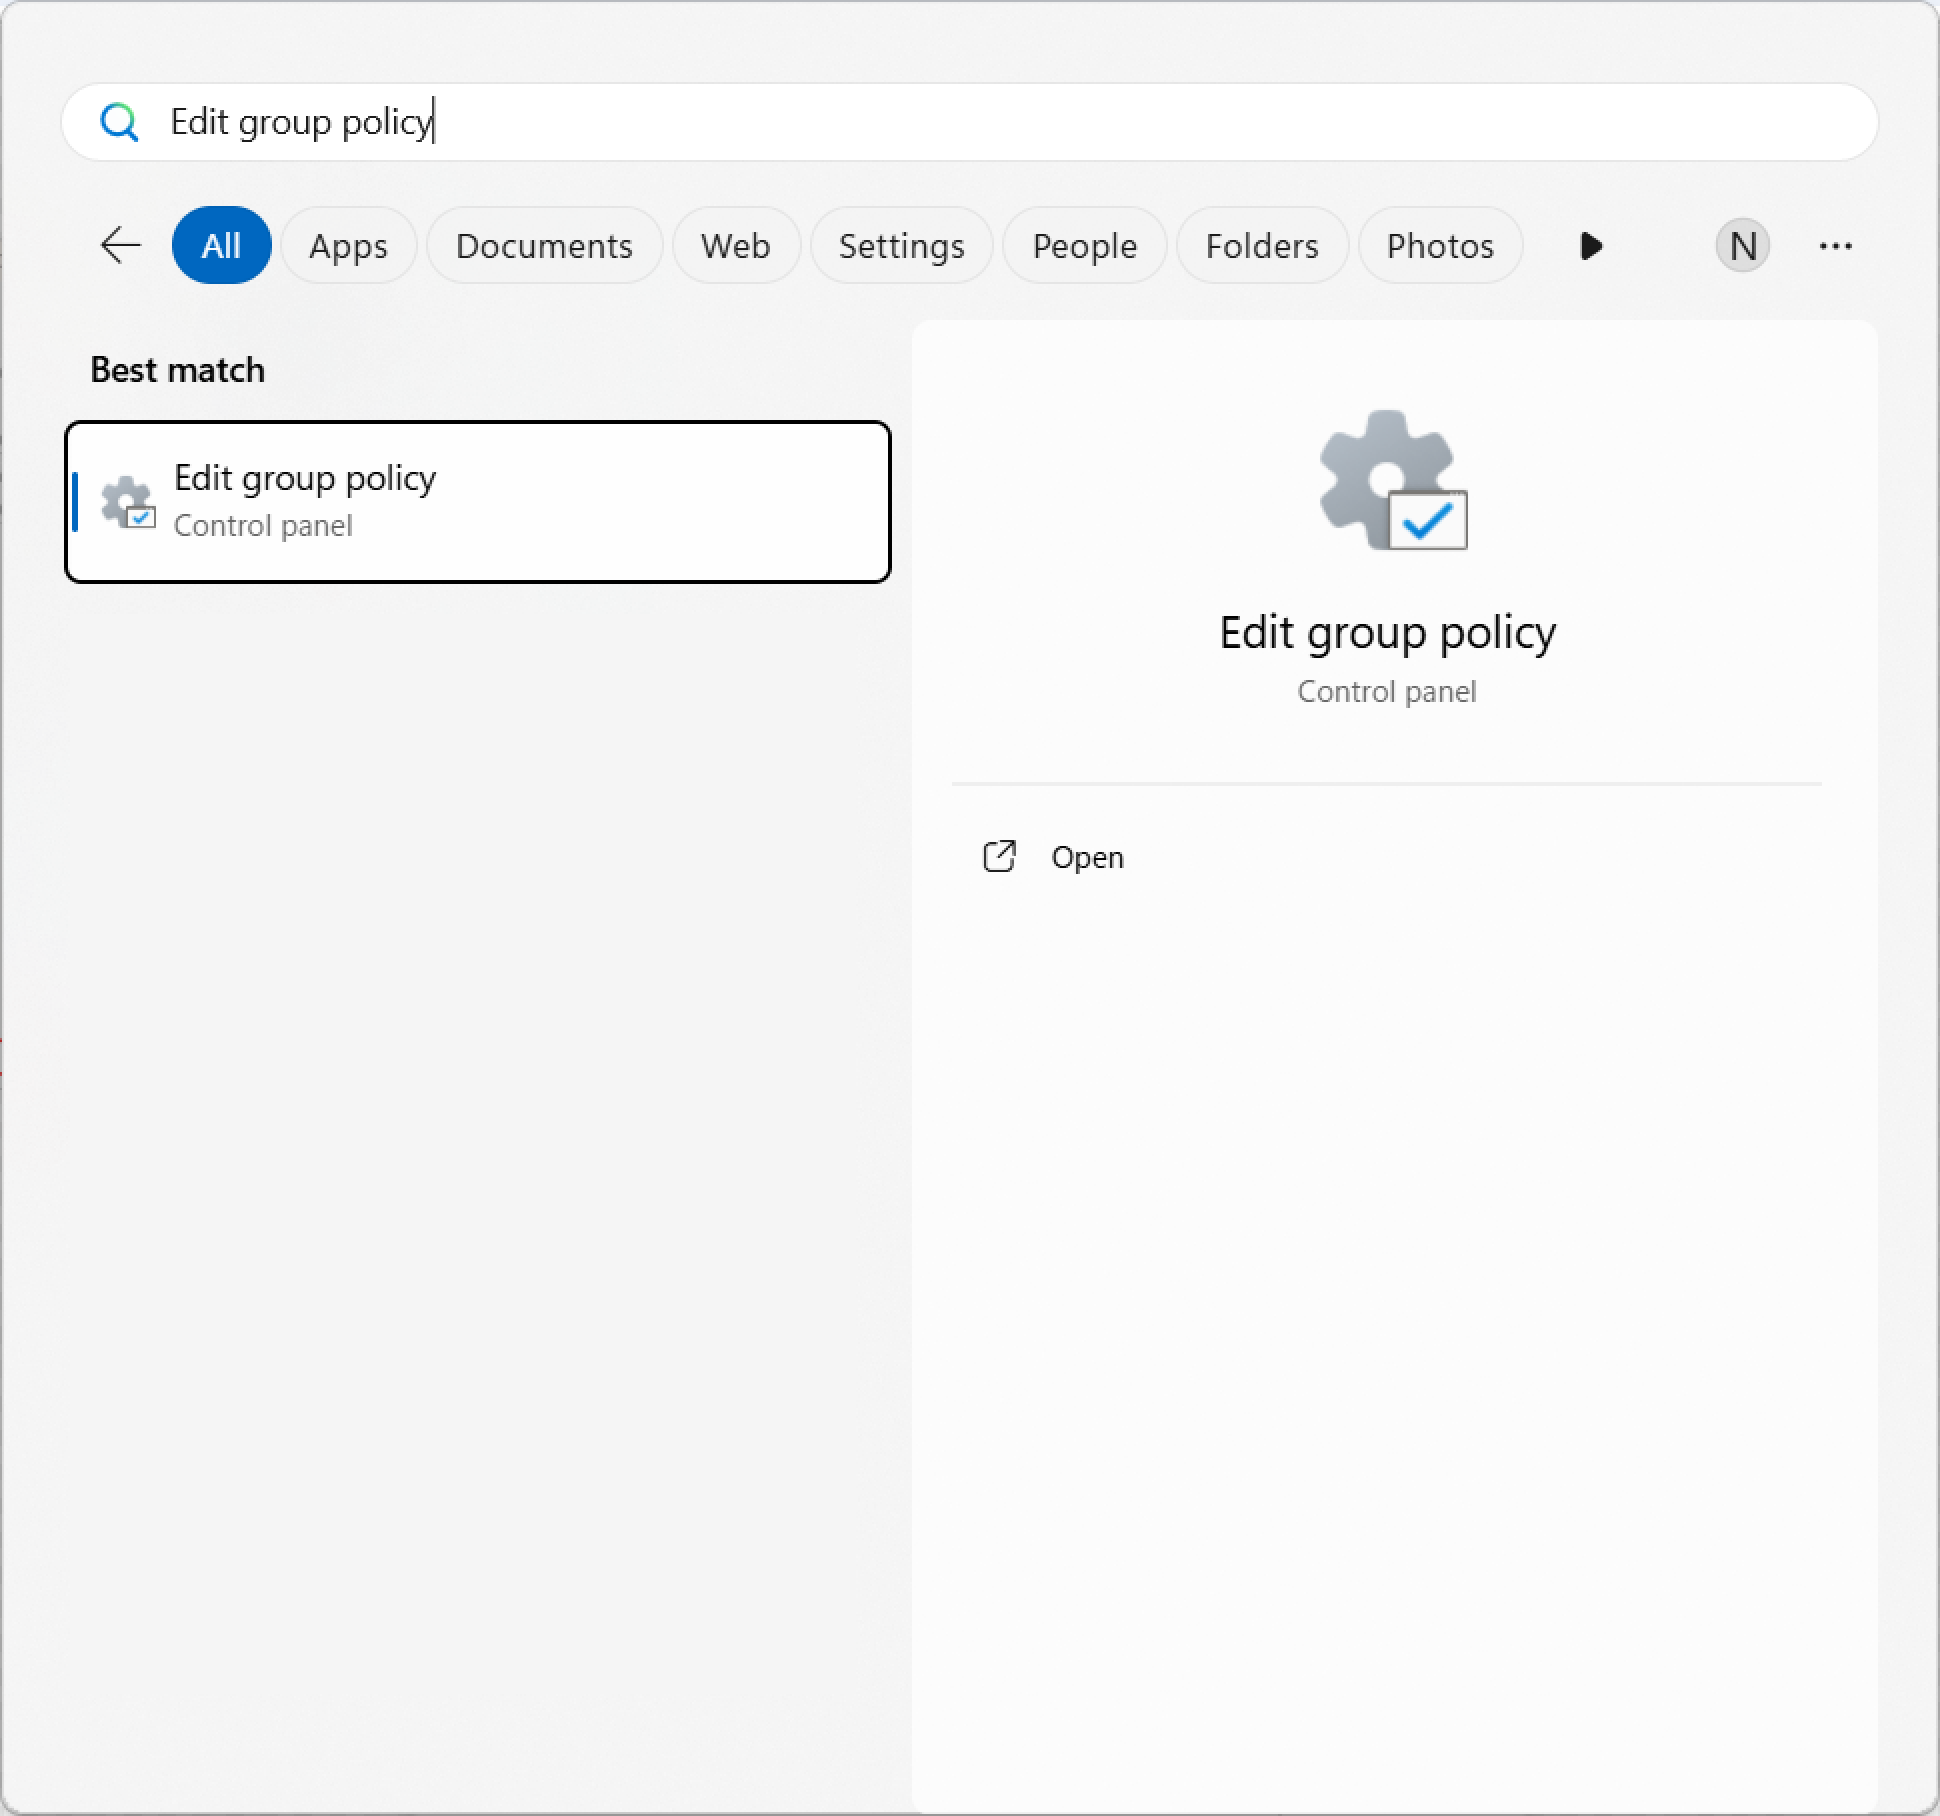The height and width of the screenshot is (1816, 1940).
Task: Switch to the Folders filter
Action: pos(1262,245)
